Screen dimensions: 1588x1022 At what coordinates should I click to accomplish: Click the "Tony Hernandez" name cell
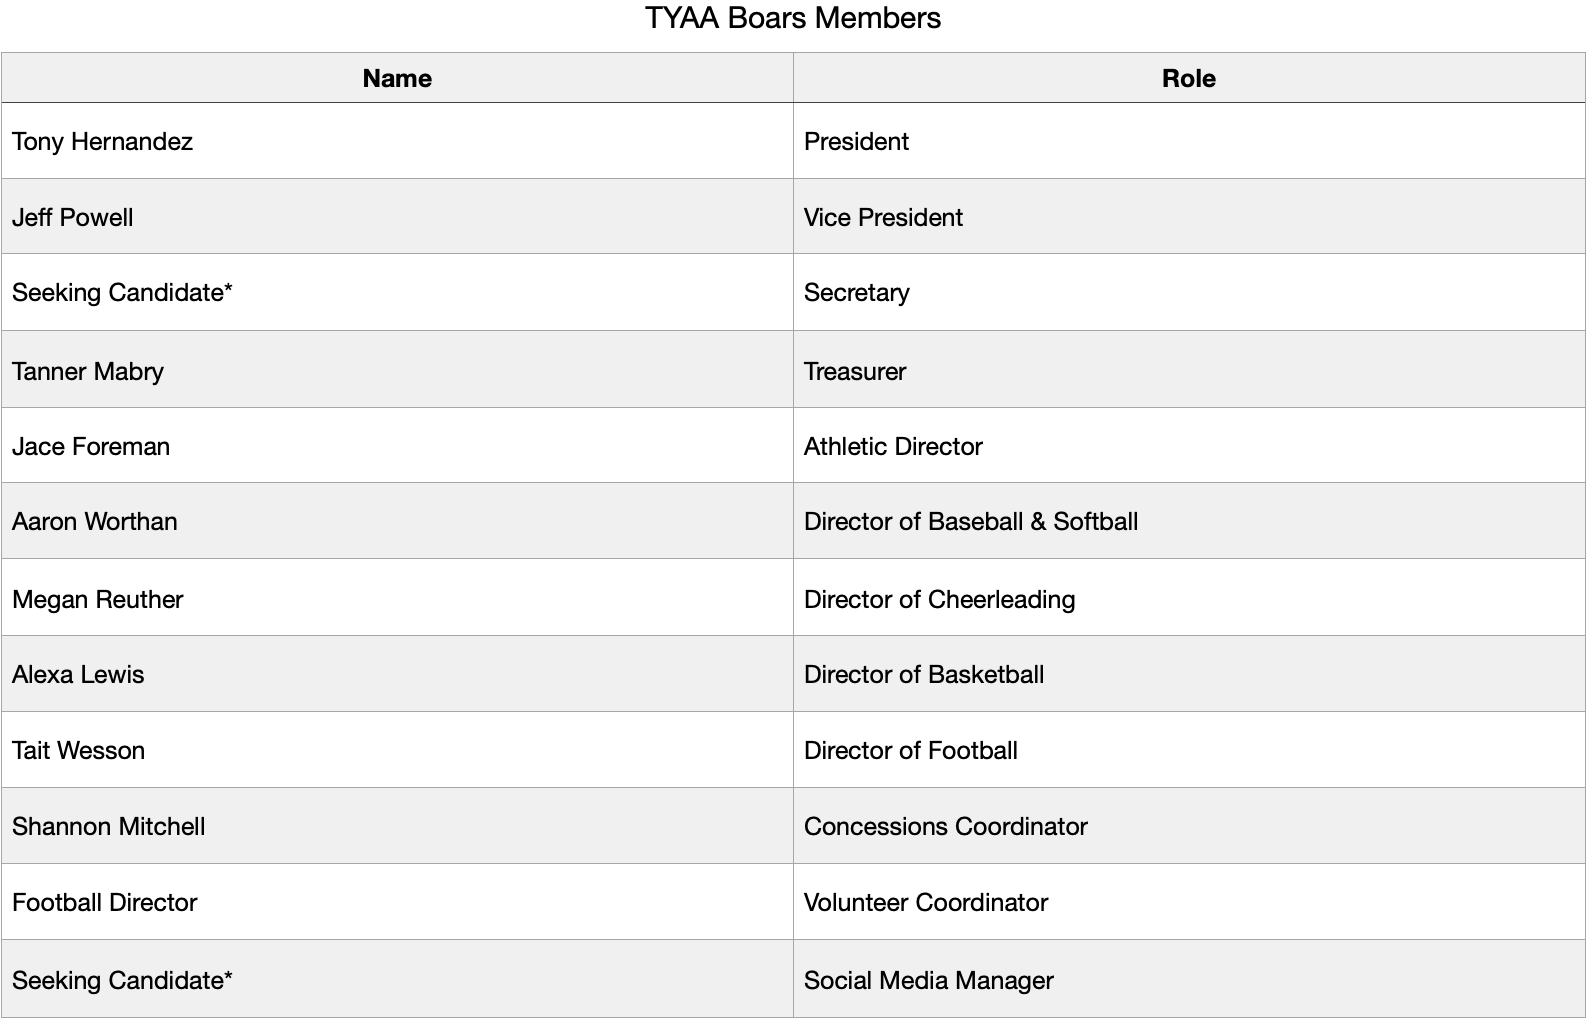pos(102,142)
